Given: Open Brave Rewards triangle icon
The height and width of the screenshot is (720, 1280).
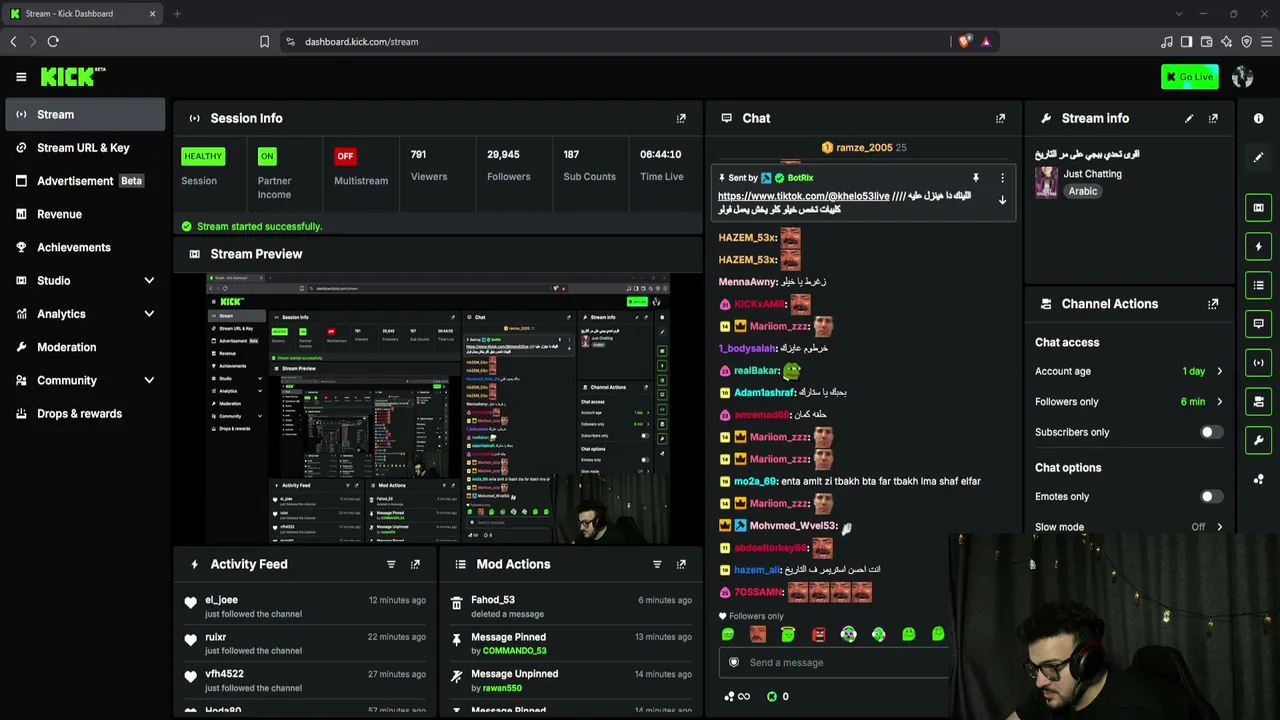Looking at the screenshot, I should click(x=986, y=42).
